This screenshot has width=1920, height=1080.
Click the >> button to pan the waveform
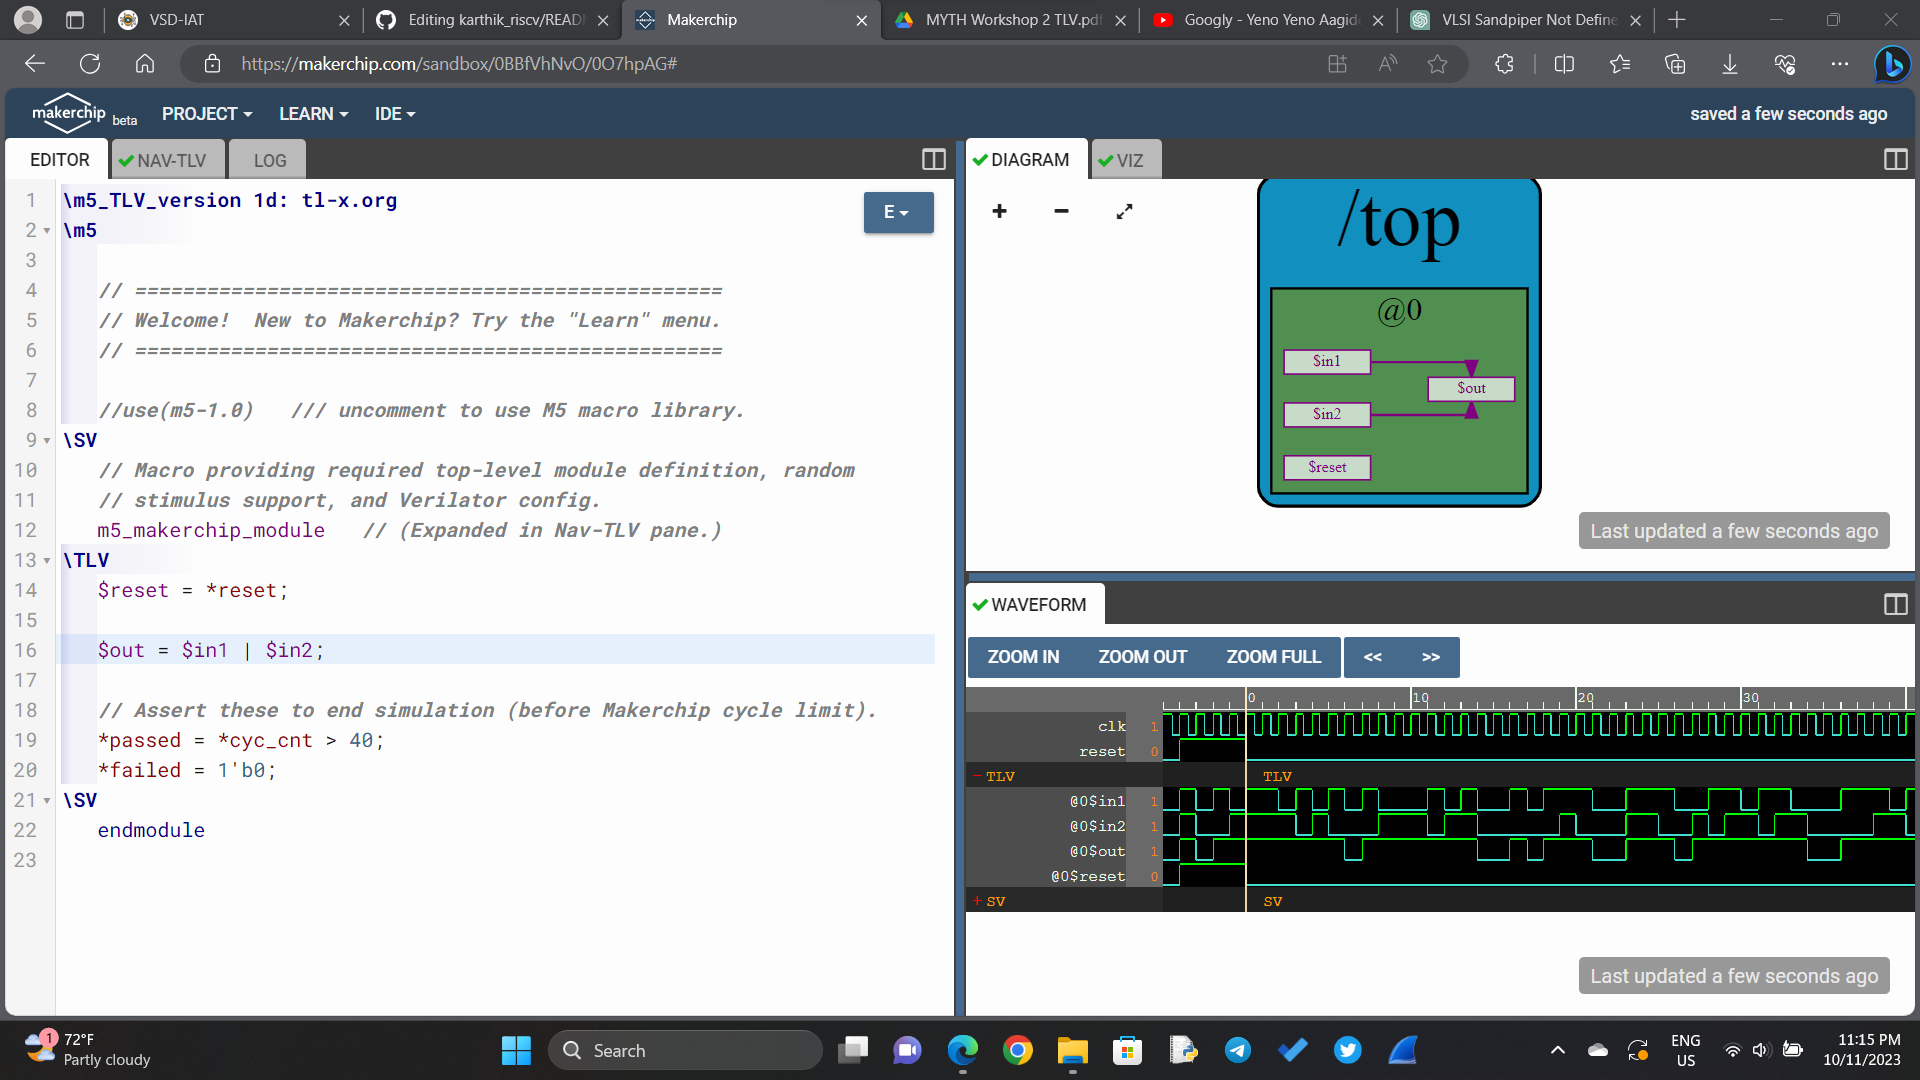(x=1431, y=657)
